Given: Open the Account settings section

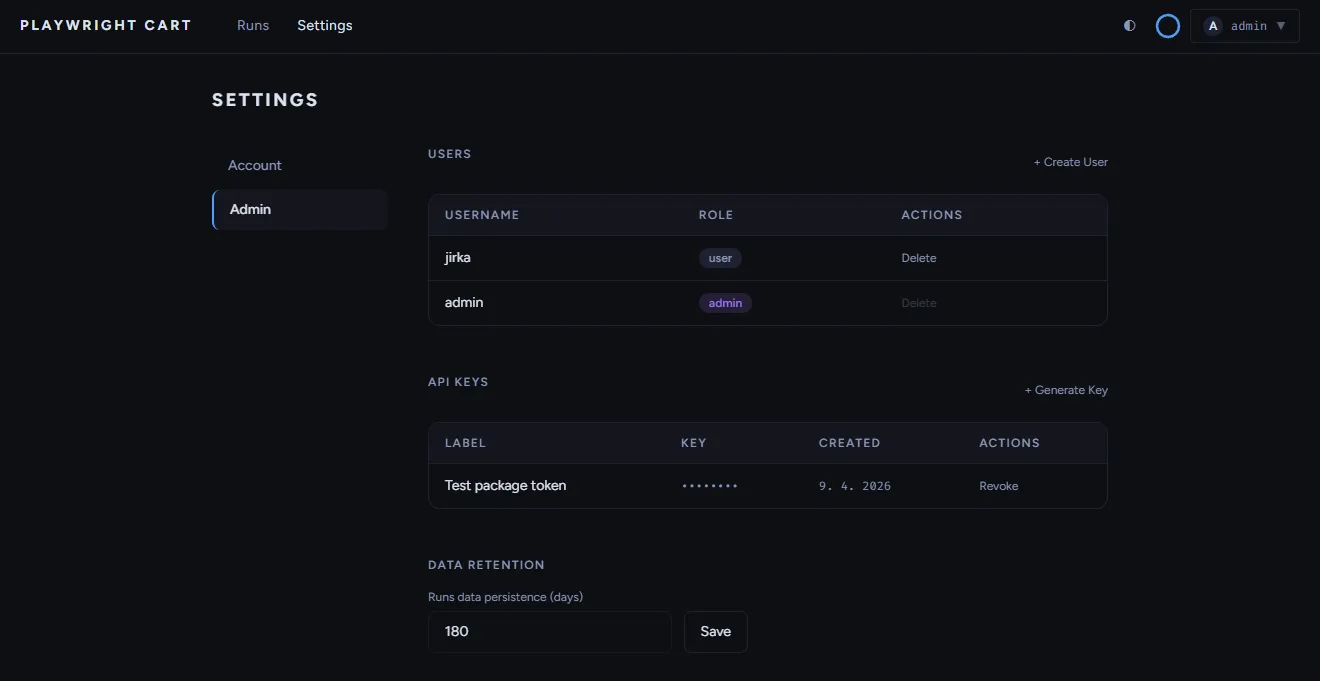Looking at the screenshot, I should (254, 165).
